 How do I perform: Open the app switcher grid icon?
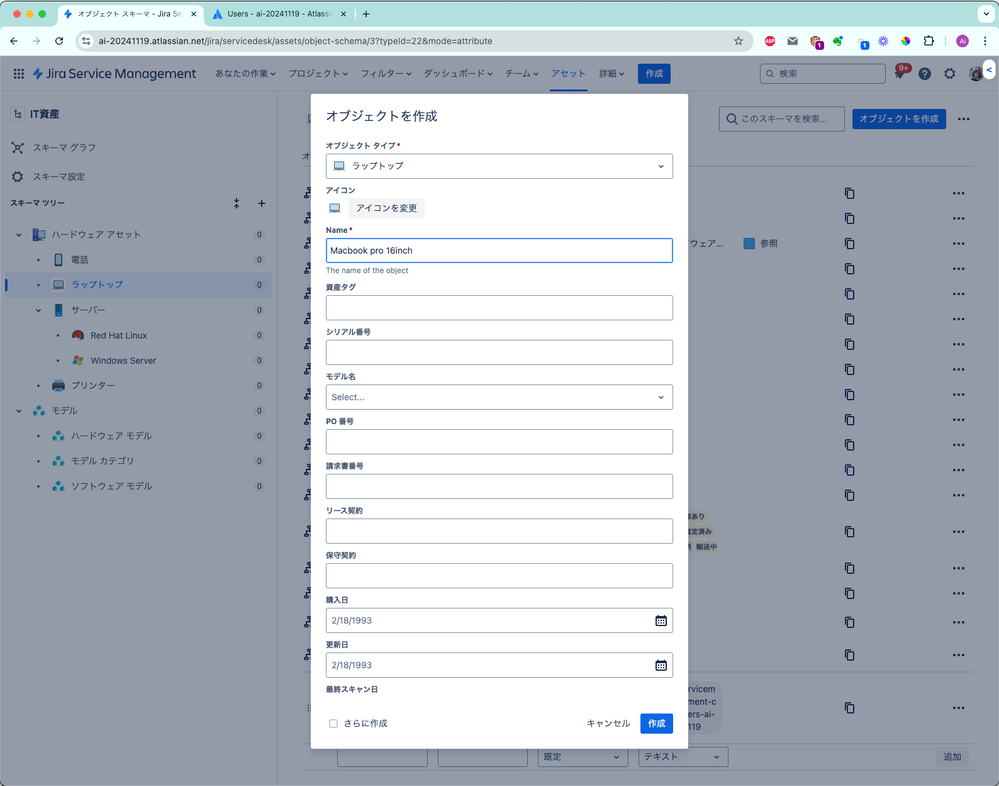[x=18, y=74]
